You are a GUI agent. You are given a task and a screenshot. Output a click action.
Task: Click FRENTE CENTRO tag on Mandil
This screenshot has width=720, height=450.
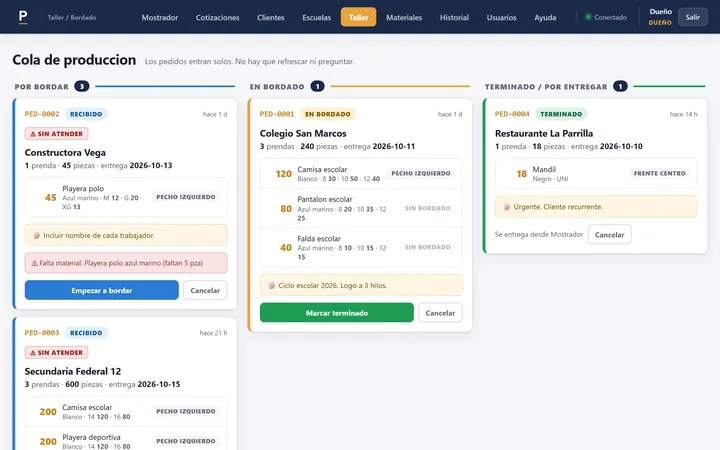(659, 173)
